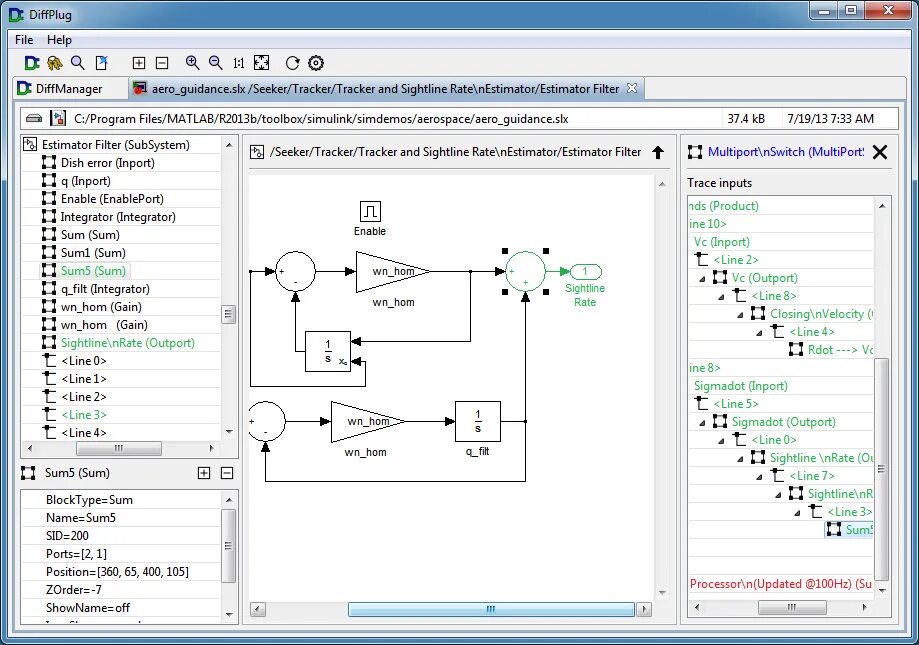Click the refresh arrow toolbar icon

pos(292,63)
